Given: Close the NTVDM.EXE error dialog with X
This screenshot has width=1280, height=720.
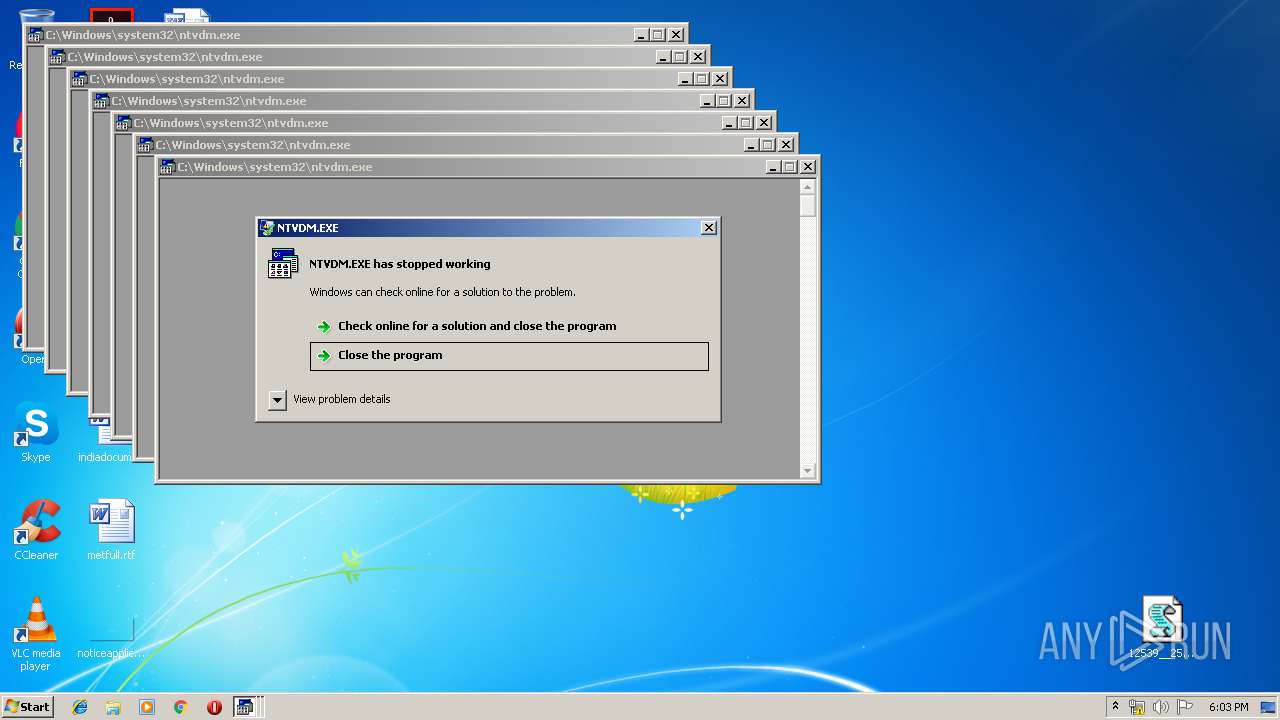Looking at the screenshot, I should point(709,228).
